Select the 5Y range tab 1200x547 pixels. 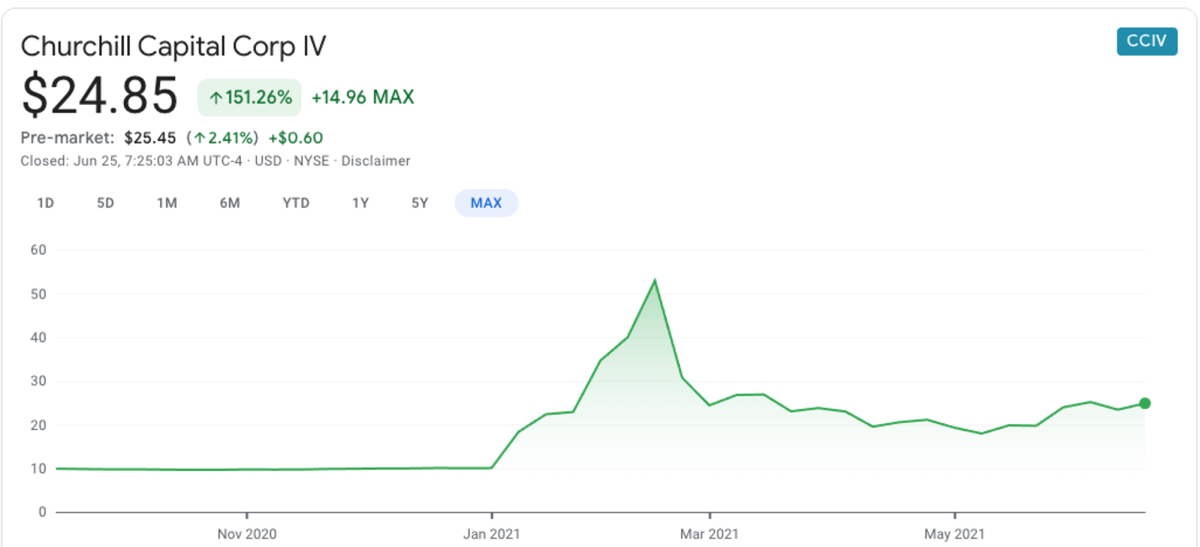click(x=420, y=203)
